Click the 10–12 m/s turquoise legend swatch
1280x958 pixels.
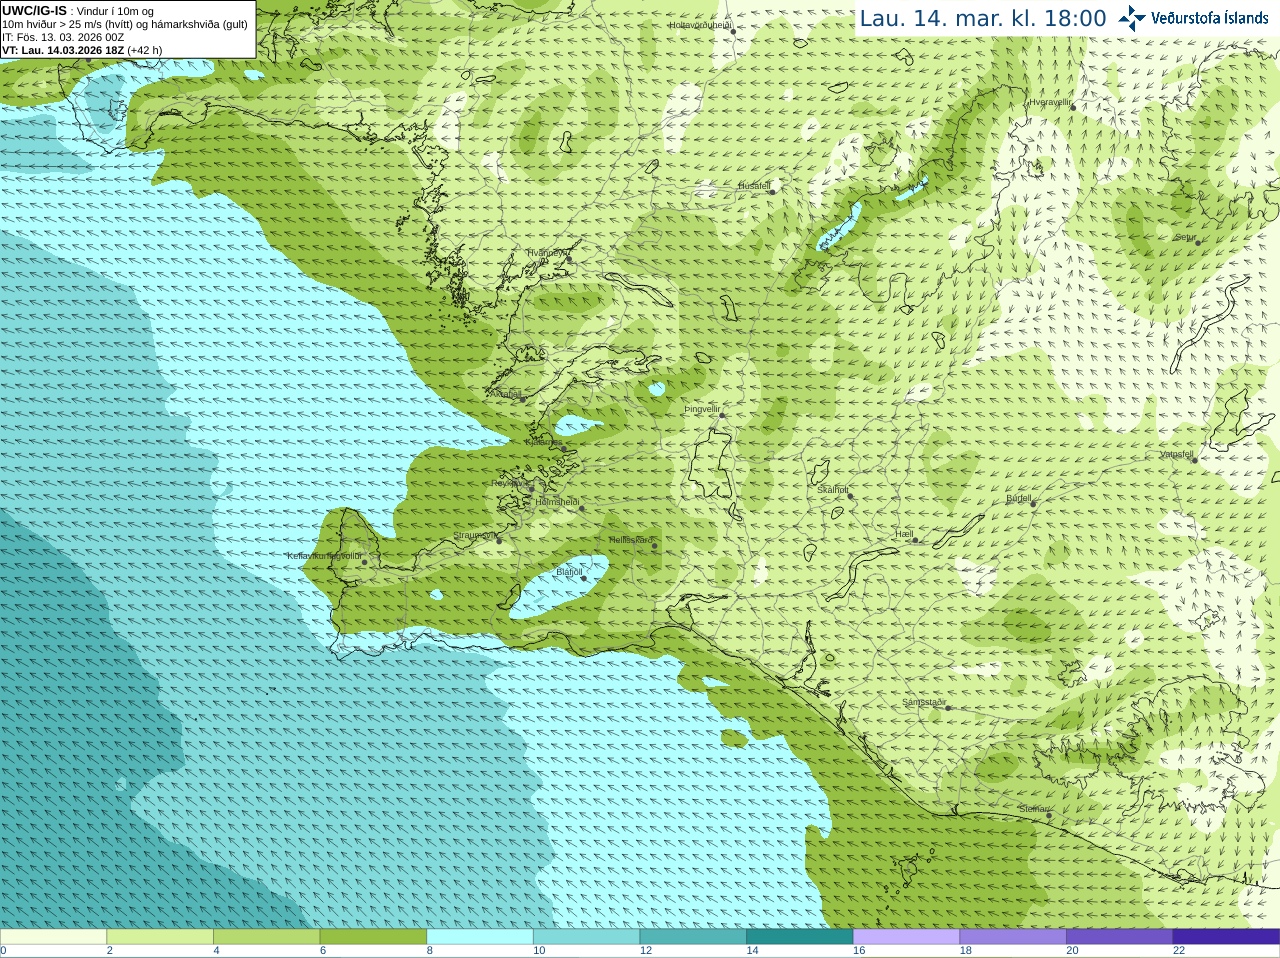click(587, 937)
